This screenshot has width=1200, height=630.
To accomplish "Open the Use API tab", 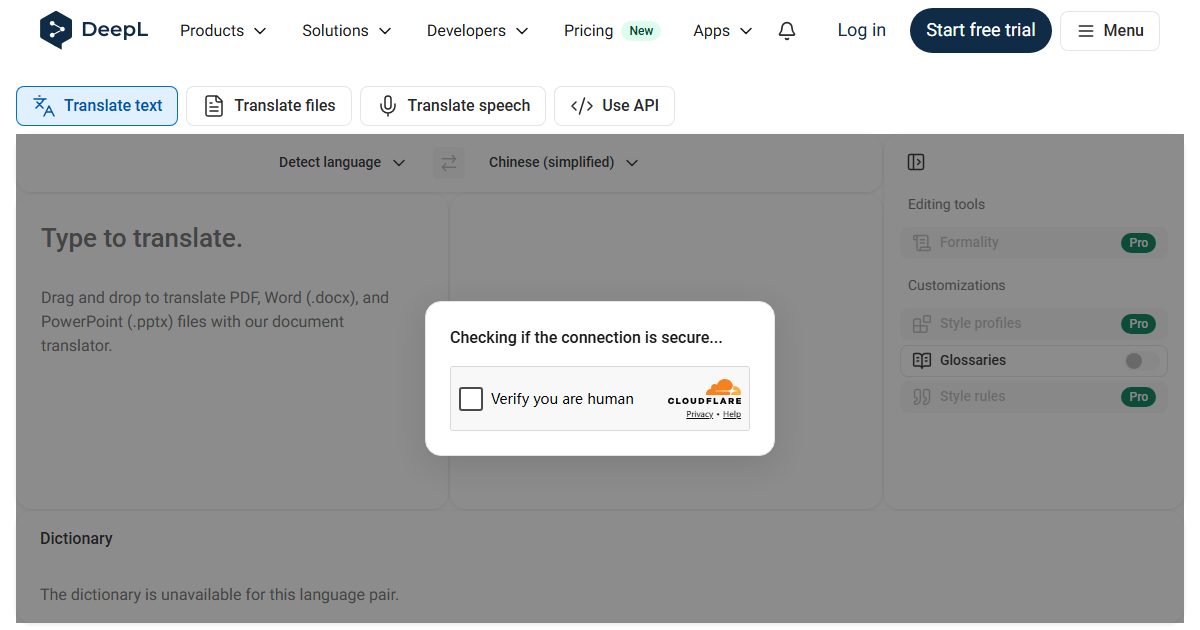I will (614, 106).
